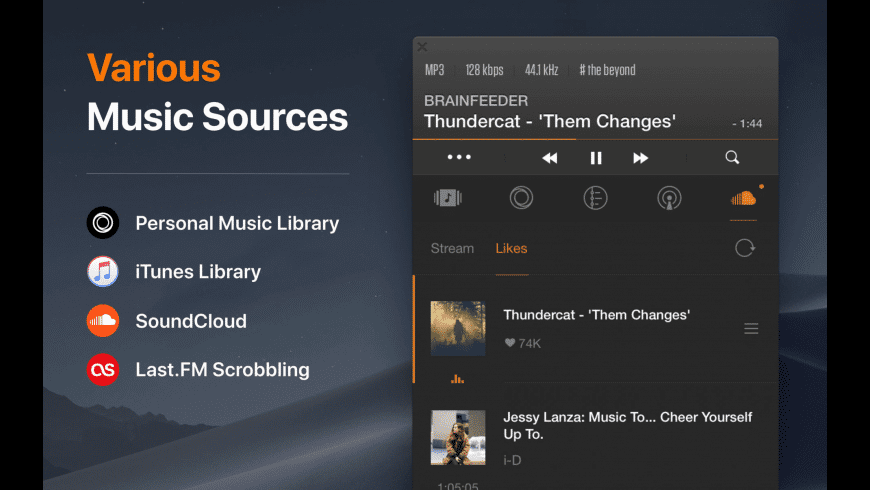Click the 44.1 kHz sample rate label
The image size is (870, 490).
pyautogui.click(x=542, y=70)
